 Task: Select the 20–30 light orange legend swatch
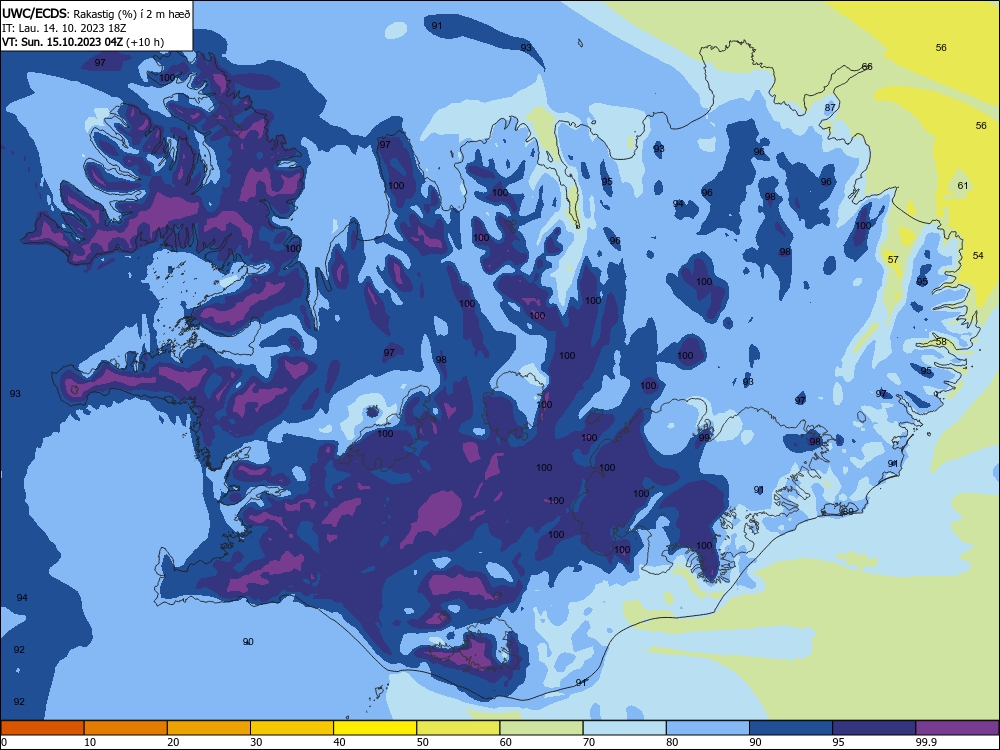[209, 728]
